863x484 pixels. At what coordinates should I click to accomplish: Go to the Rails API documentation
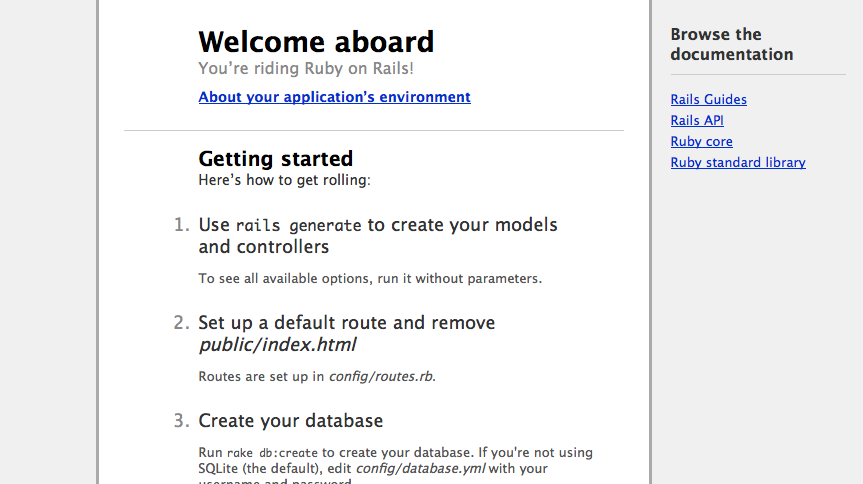pyautogui.click(x=696, y=120)
